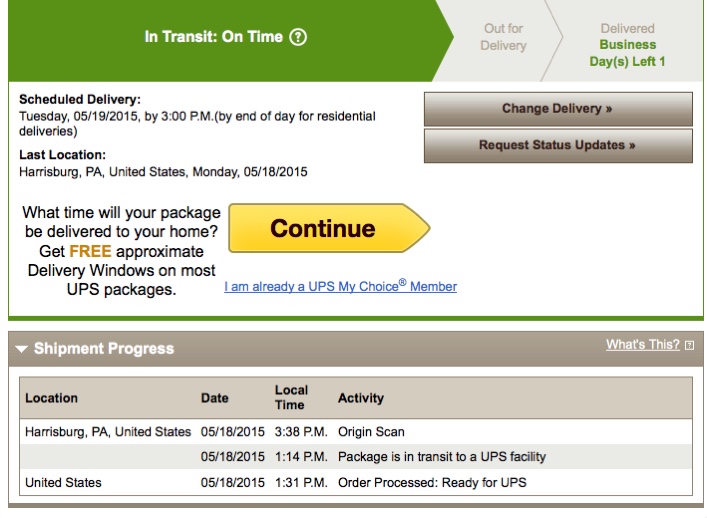Click the small help icon after What's This
This screenshot has width=707, height=518.
point(689,345)
